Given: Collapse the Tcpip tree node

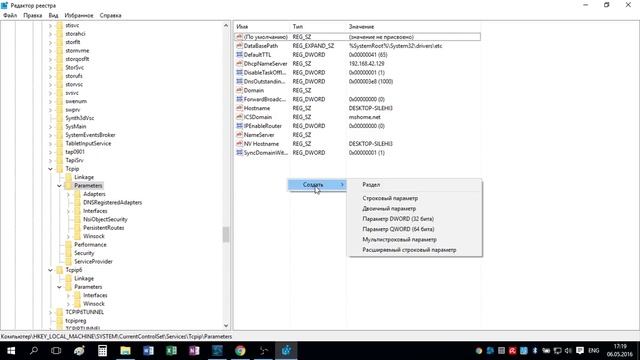Looking at the screenshot, I should [51, 169].
